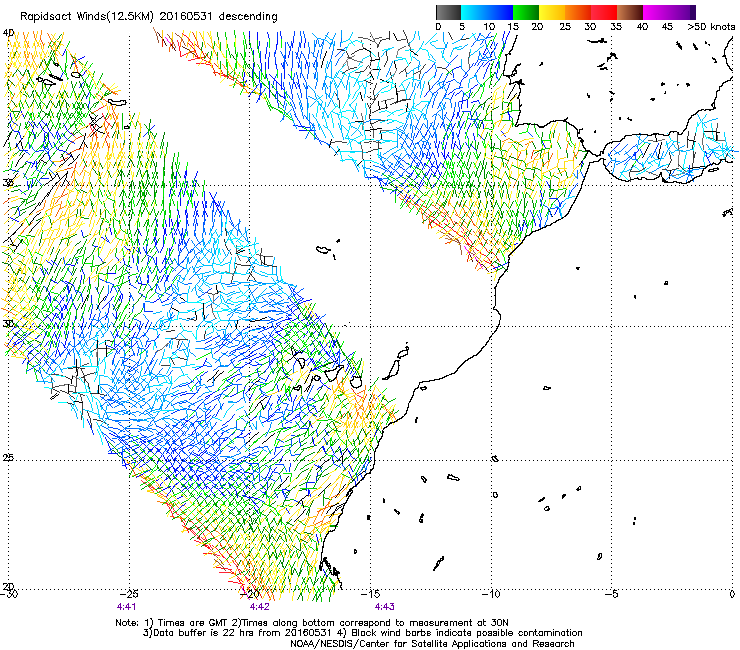
Task: Click the '0' longitude label at bottom-right corner
Action: pos(732,594)
